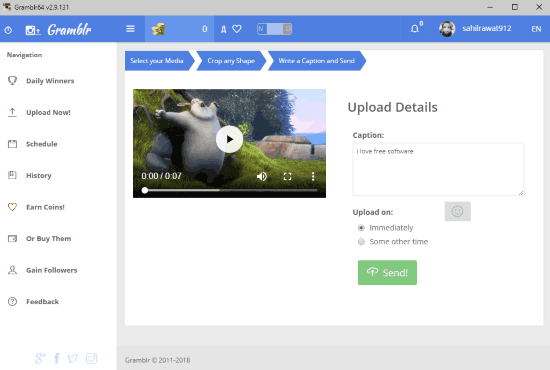The height and width of the screenshot is (370, 550).
Task: Click the Schedule calendar icon
Action: point(12,144)
